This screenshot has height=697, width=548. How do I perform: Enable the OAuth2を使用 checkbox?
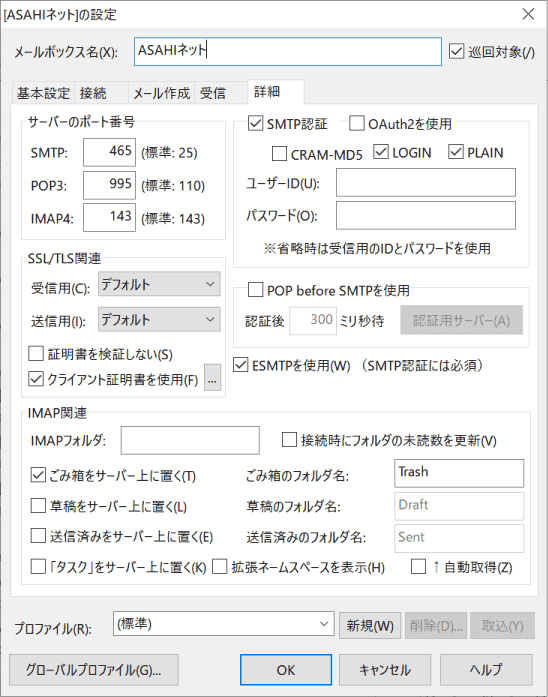[356, 124]
